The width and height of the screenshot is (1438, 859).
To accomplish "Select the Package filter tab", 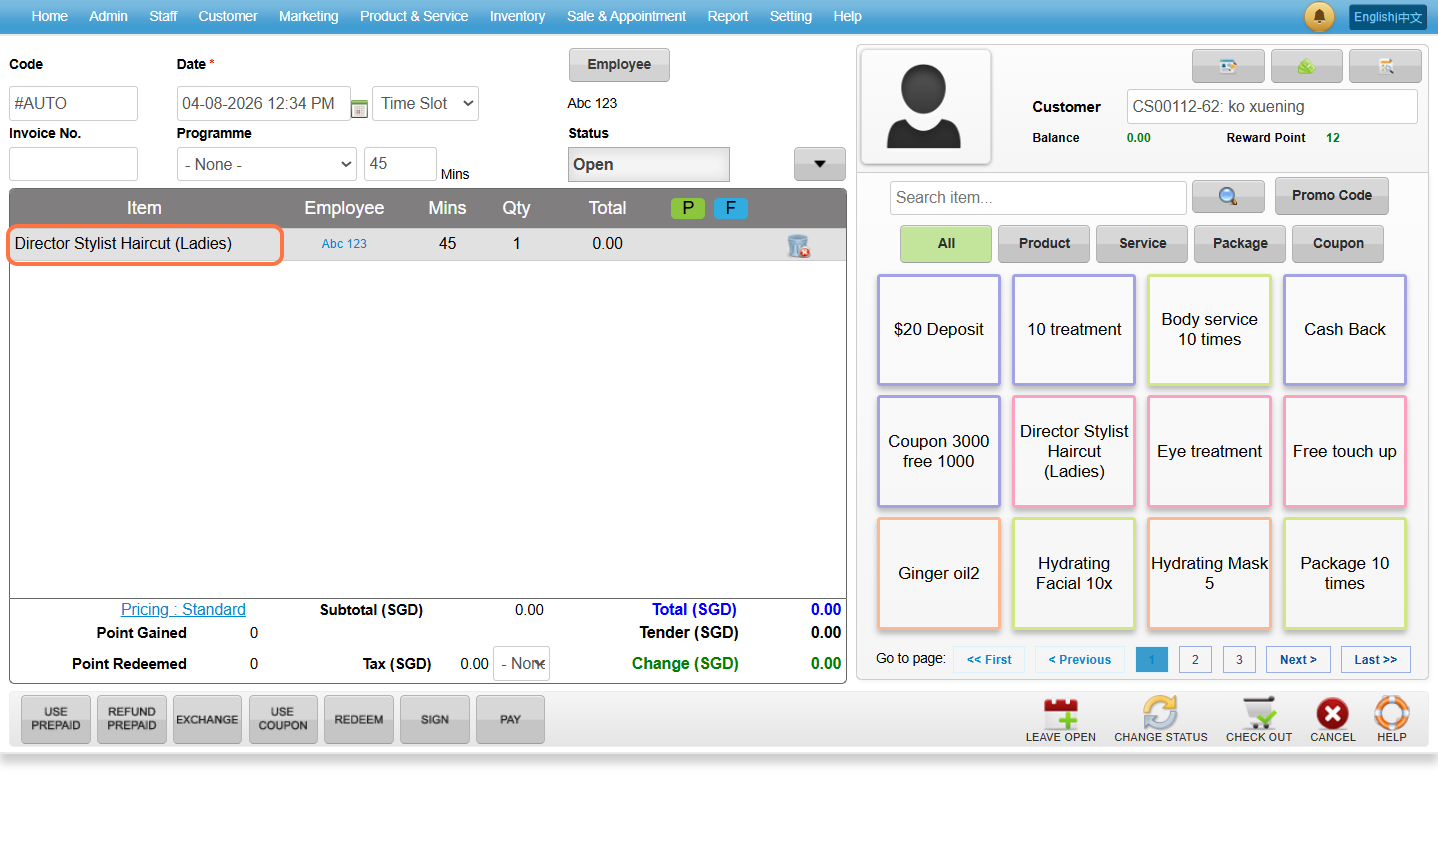I will [1240, 244].
